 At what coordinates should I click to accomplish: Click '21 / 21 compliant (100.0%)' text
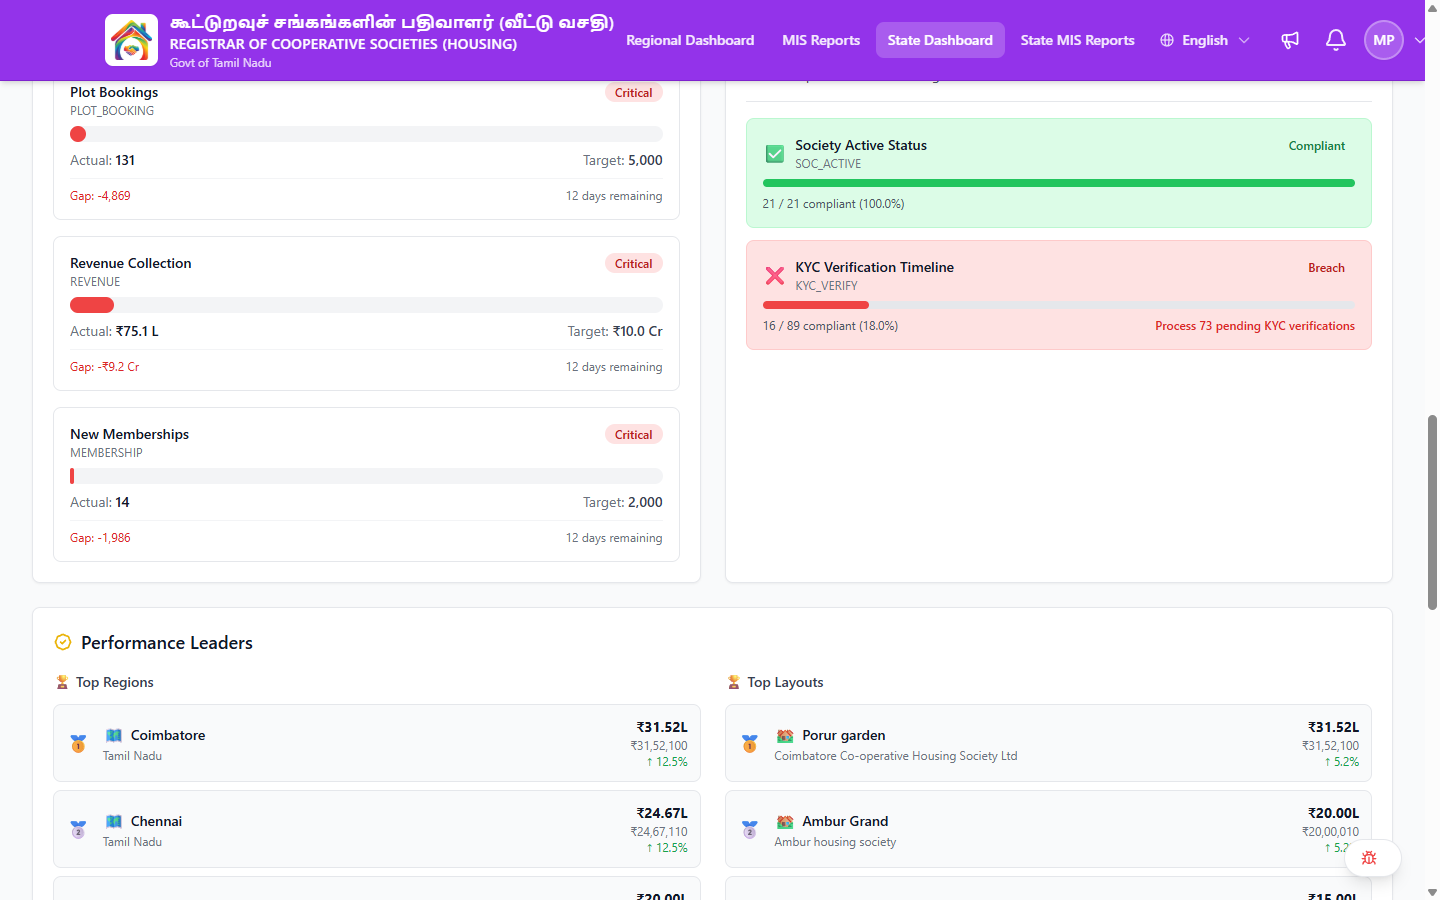tap(833, 204)
